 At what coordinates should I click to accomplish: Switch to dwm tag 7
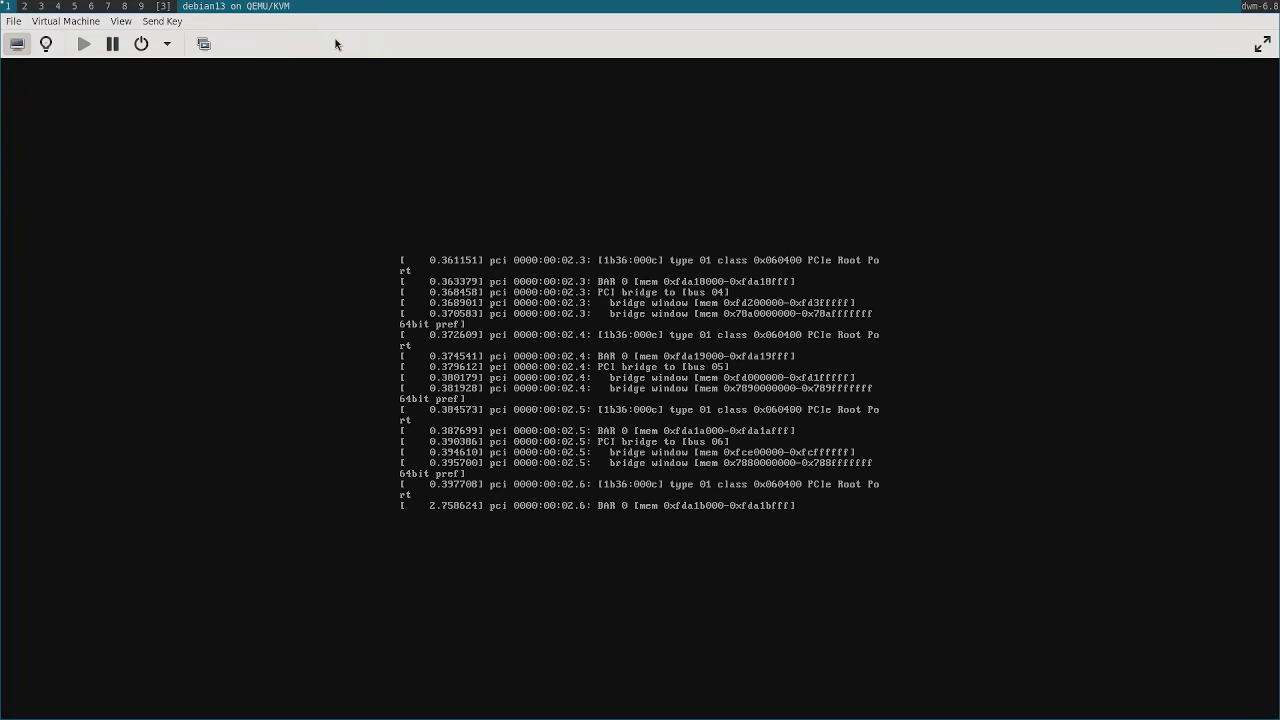pos(108,6)
